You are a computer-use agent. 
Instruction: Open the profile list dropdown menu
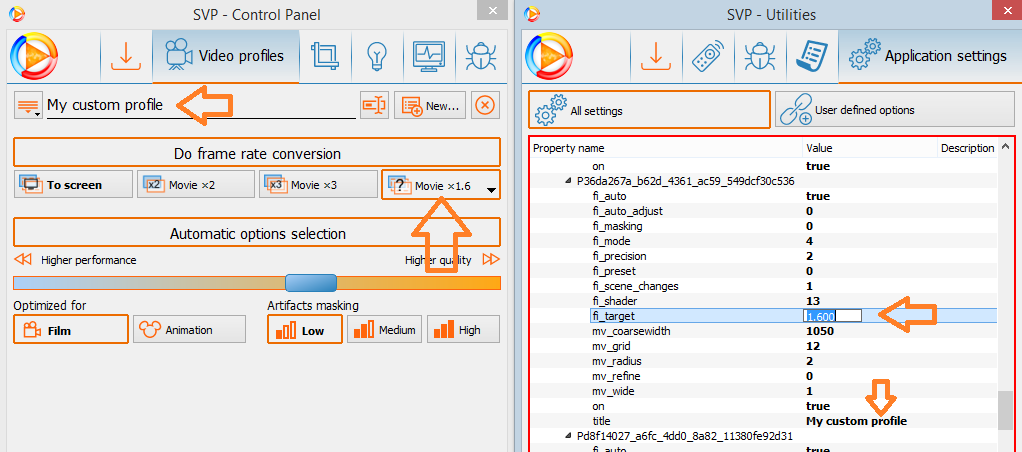pos(28,106)
